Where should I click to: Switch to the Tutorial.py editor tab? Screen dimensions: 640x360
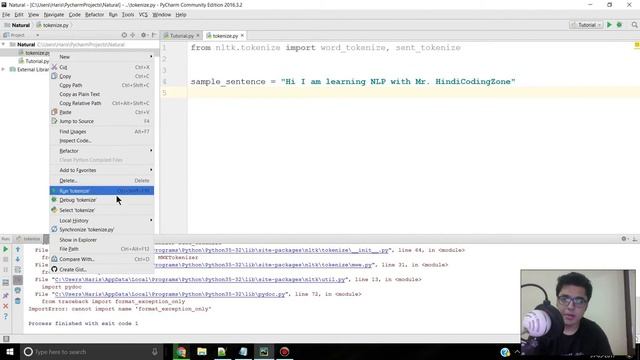pyautogui.click(x=182, y=36)
